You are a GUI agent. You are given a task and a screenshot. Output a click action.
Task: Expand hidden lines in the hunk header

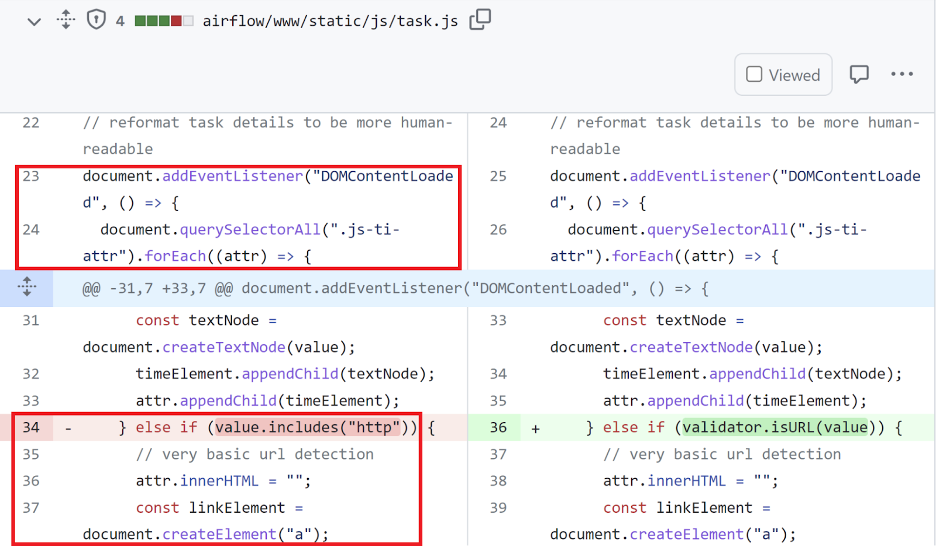pyautogui.click(x=27, y=288)
